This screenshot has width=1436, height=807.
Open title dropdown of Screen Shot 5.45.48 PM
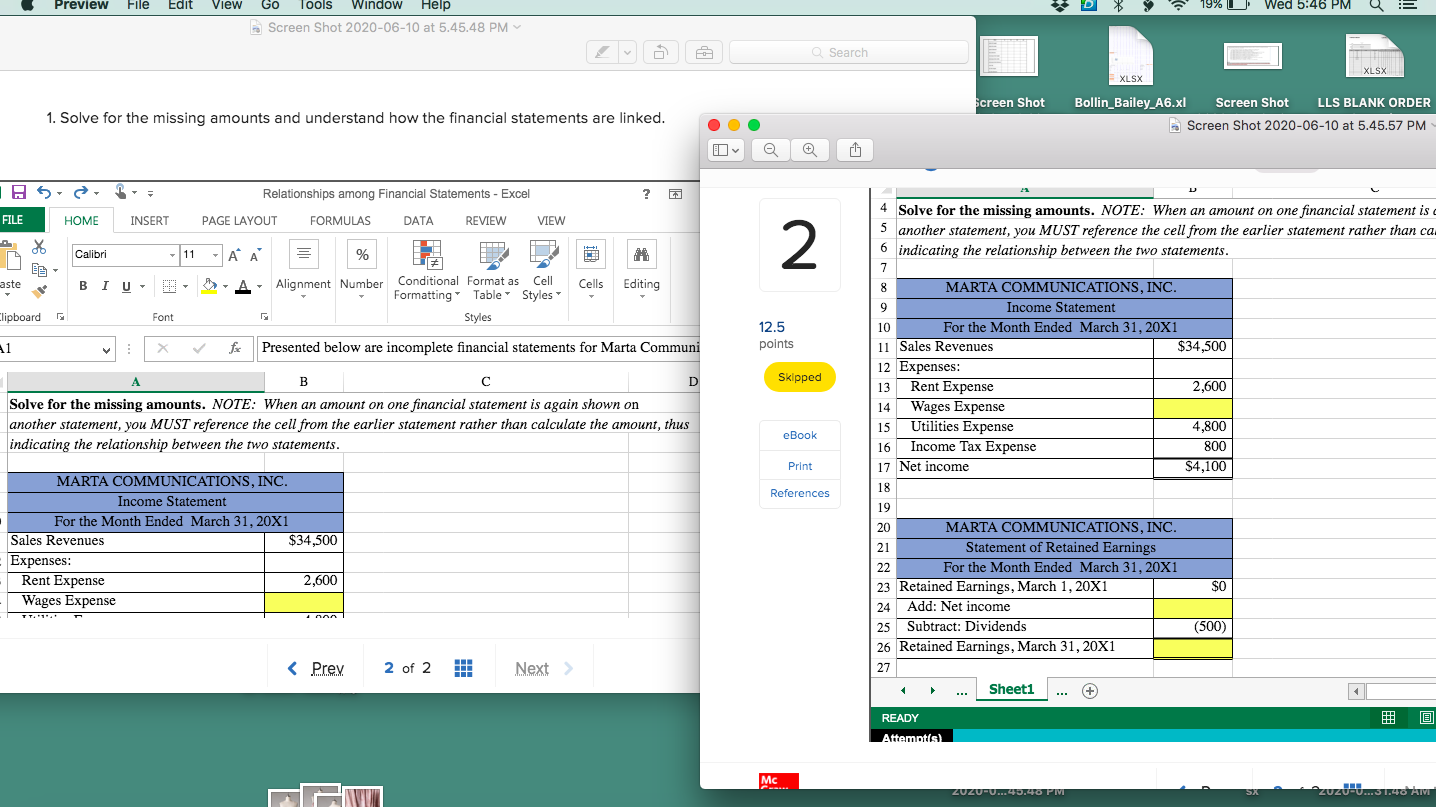point(517,27)
